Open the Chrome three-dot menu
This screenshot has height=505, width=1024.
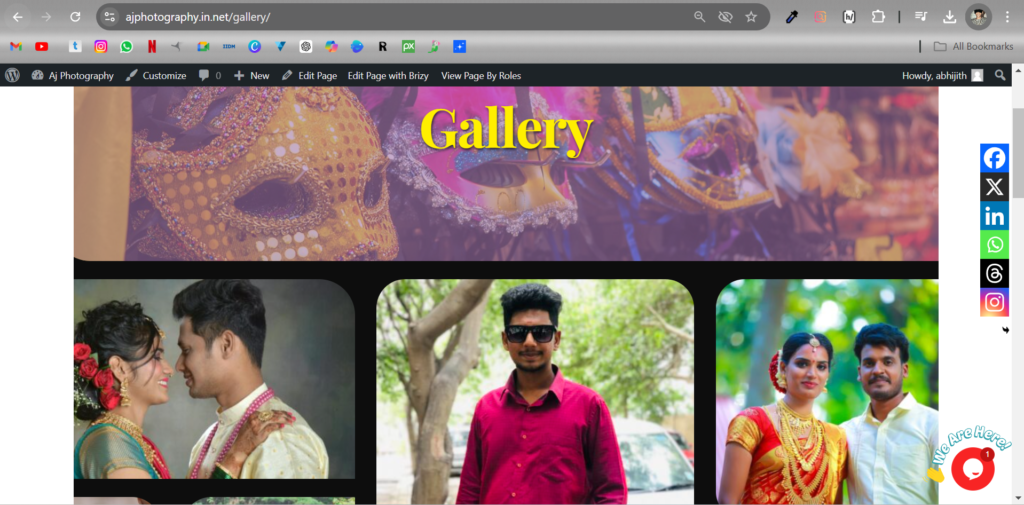point(1007,17)
